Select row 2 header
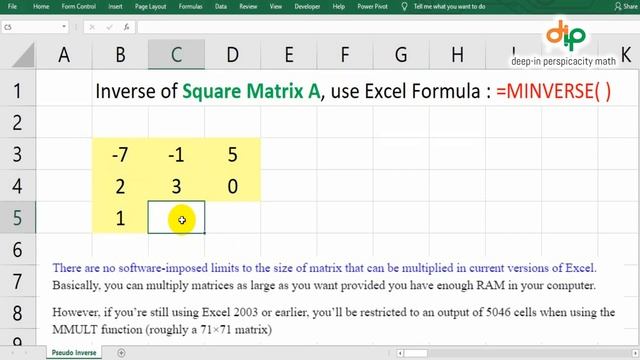This screenshot has height=360, width=640. (x=17, y=122)
